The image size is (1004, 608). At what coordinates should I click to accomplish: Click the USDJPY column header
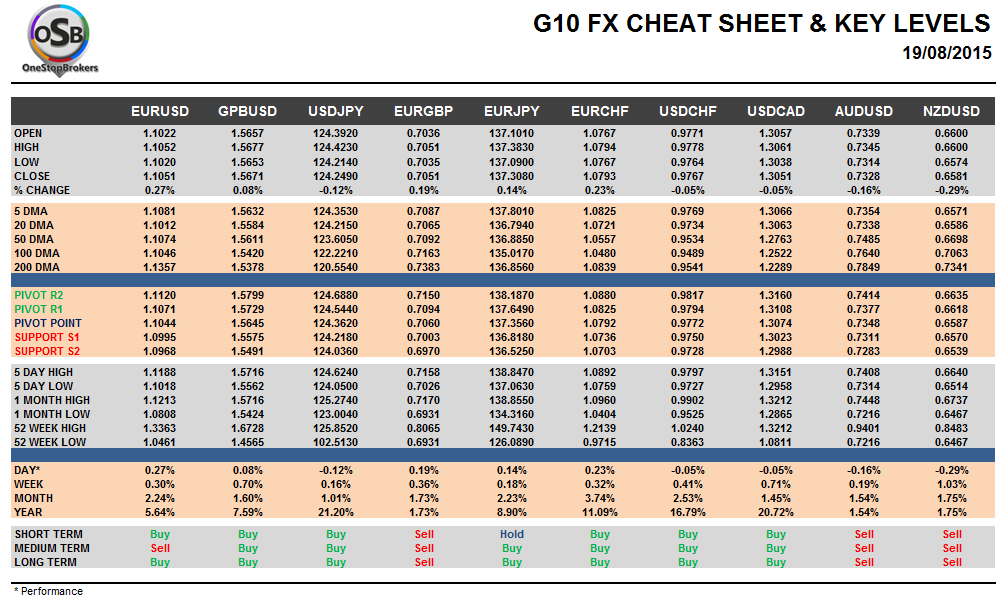point(335,111)
